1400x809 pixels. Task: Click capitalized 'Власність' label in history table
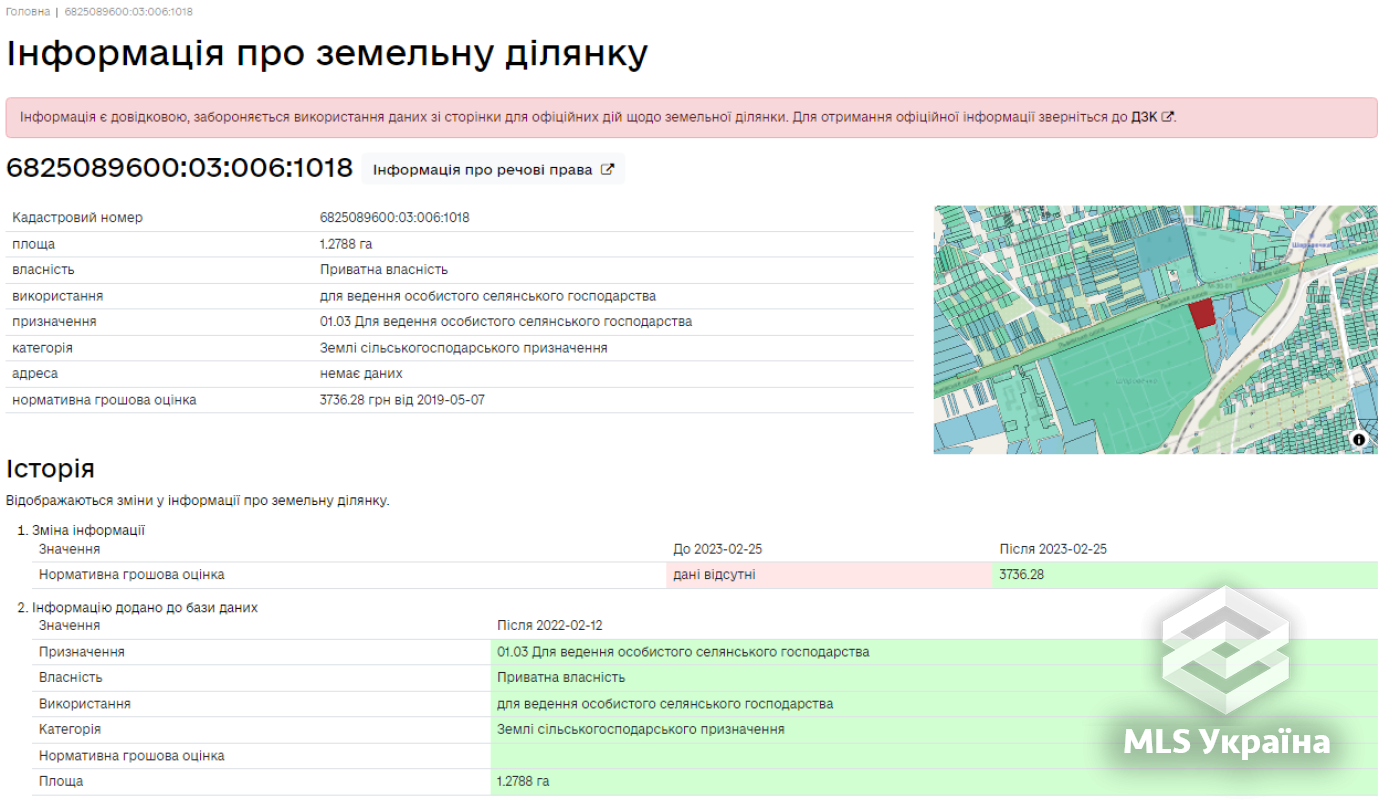point(71,678)
